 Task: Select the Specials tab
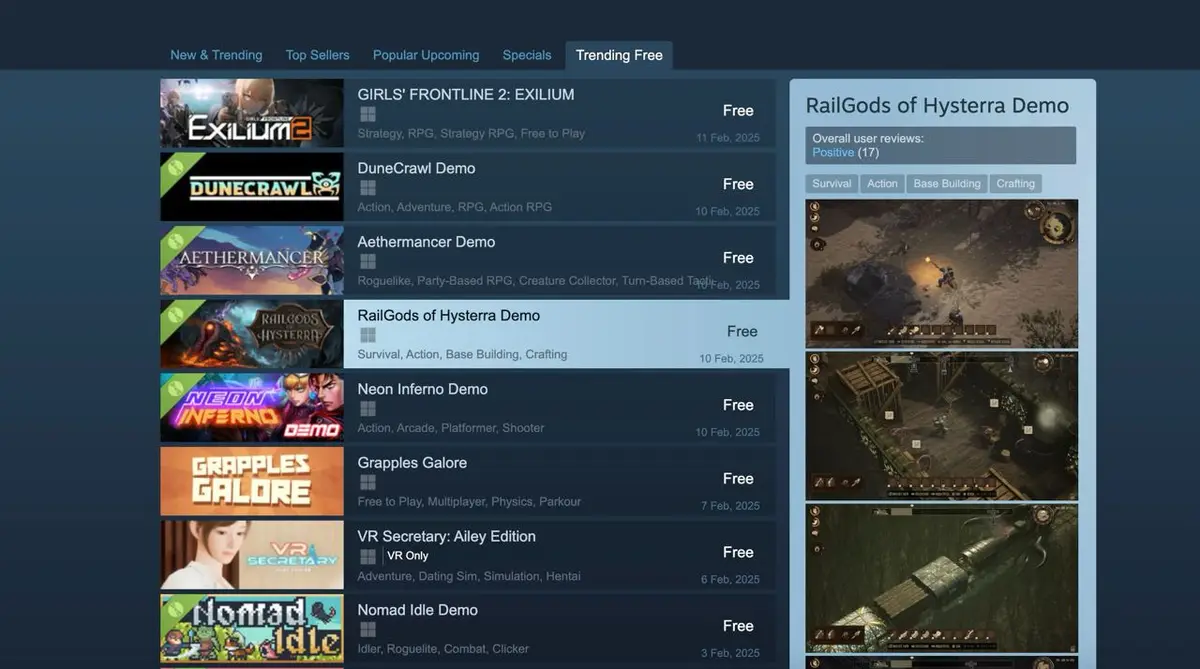click(527, 55)
